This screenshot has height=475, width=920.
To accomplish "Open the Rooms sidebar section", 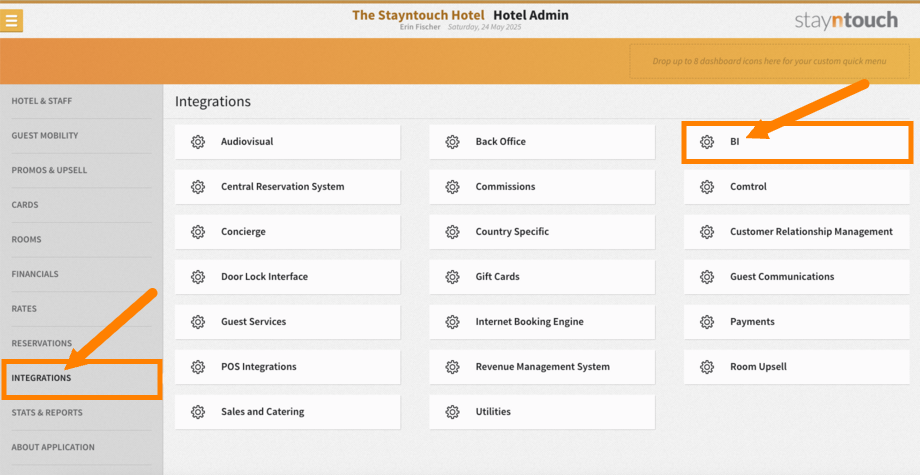I will click(x=26, y=239).
